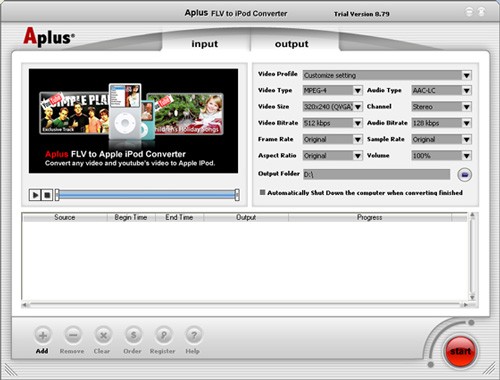Click file list scroll up arrow
Screen dimensions: 500x380
point(472,215)
